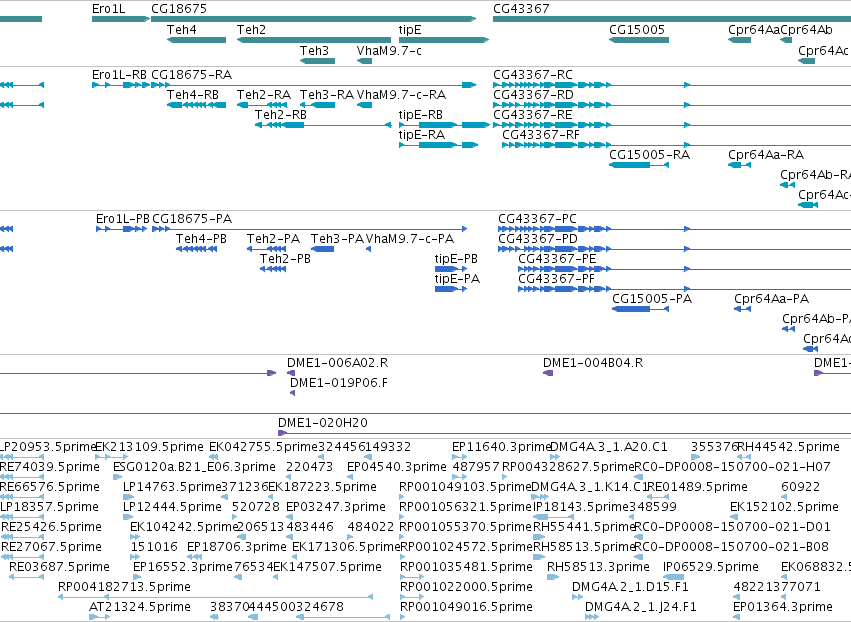This screenshot has height=622, width=851.
Task: Click the CG43367-RD transcript label
Action: pyautogui.click(x=533, y=95)
